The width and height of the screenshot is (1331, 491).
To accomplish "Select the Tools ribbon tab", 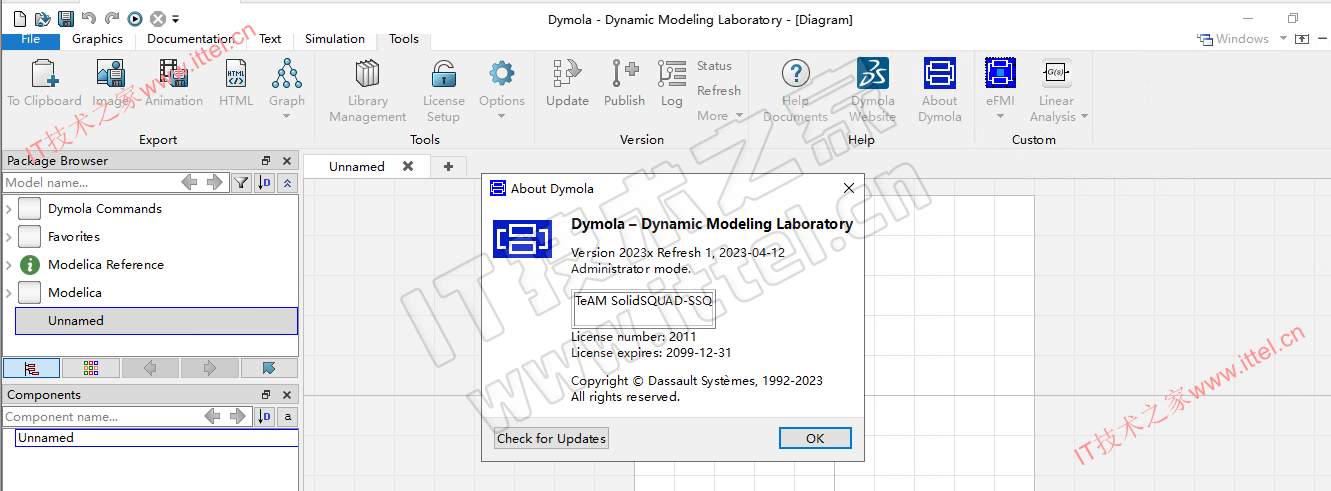I will [404, 39].
